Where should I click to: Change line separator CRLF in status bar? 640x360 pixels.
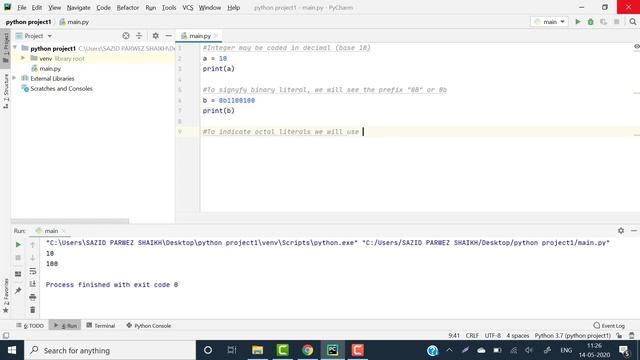click(x=472, y=336)
